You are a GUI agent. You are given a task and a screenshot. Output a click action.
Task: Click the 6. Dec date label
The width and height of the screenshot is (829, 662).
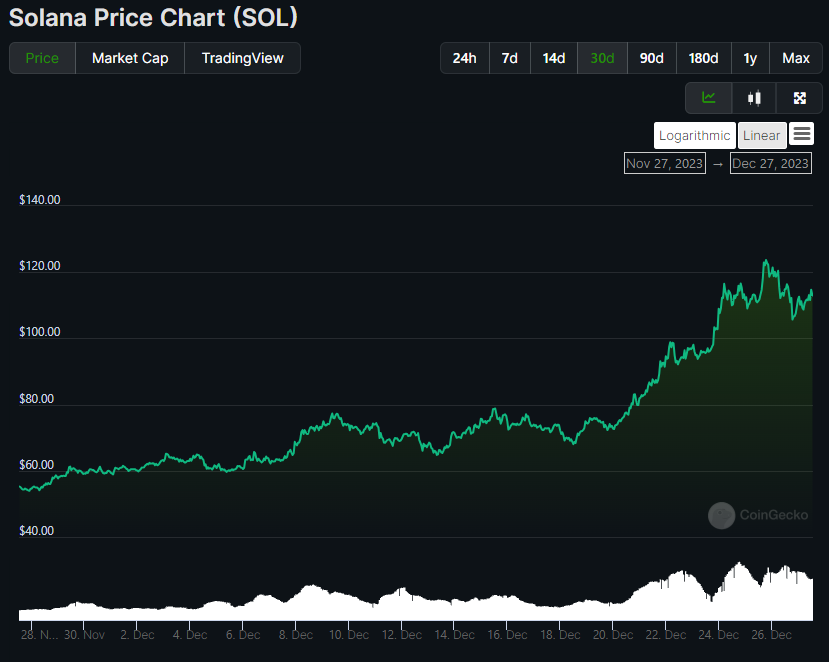243,635
